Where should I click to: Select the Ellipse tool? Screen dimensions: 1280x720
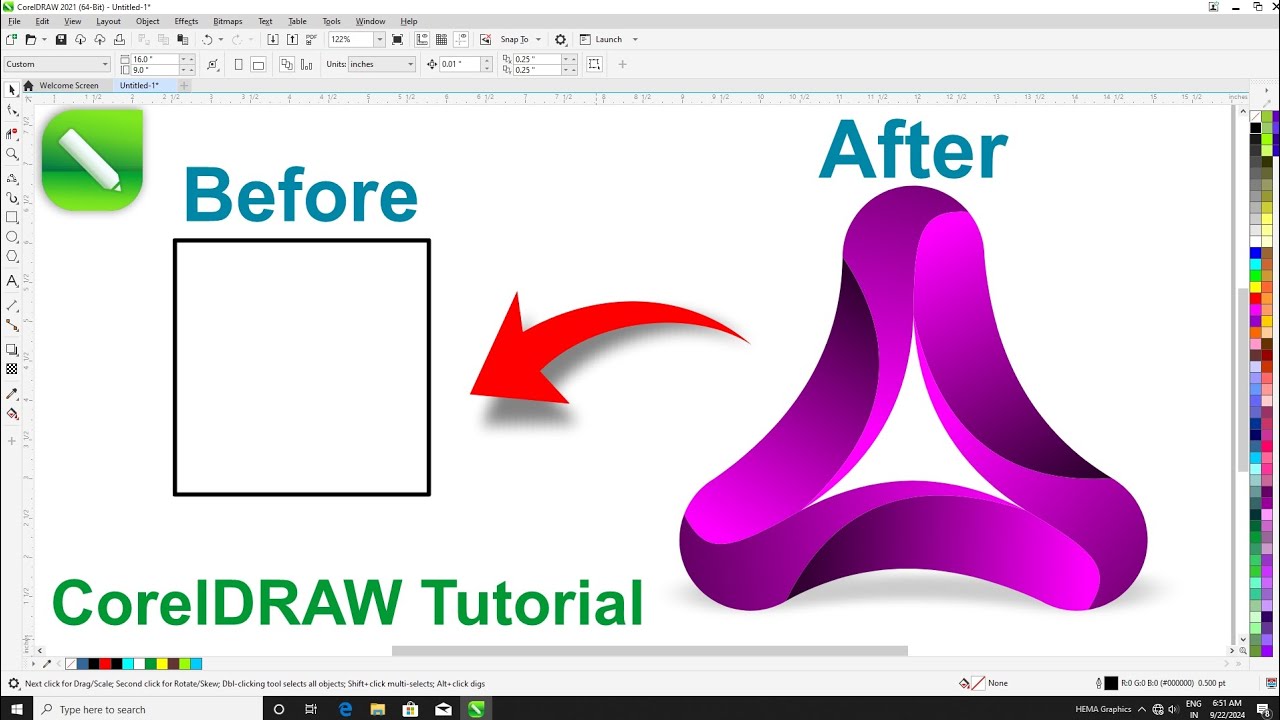click(x=12, y=237)
